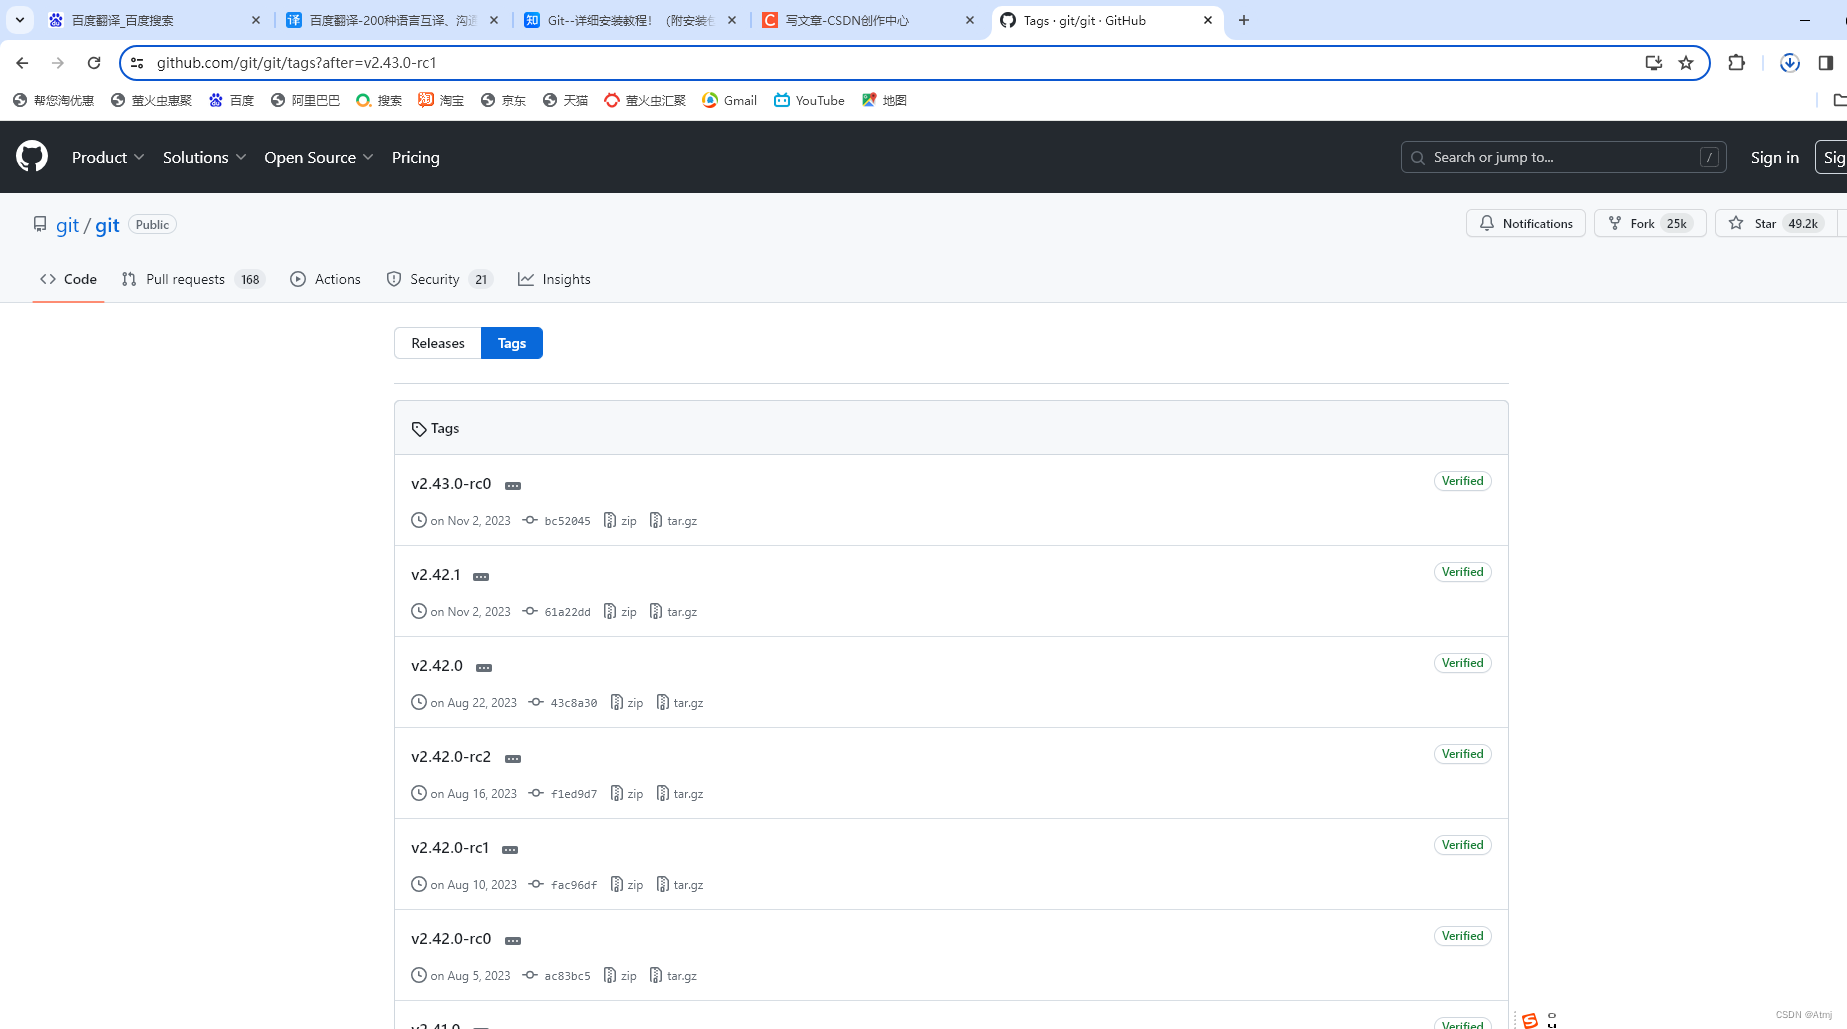Go back in browser history

tap(22, 63)
